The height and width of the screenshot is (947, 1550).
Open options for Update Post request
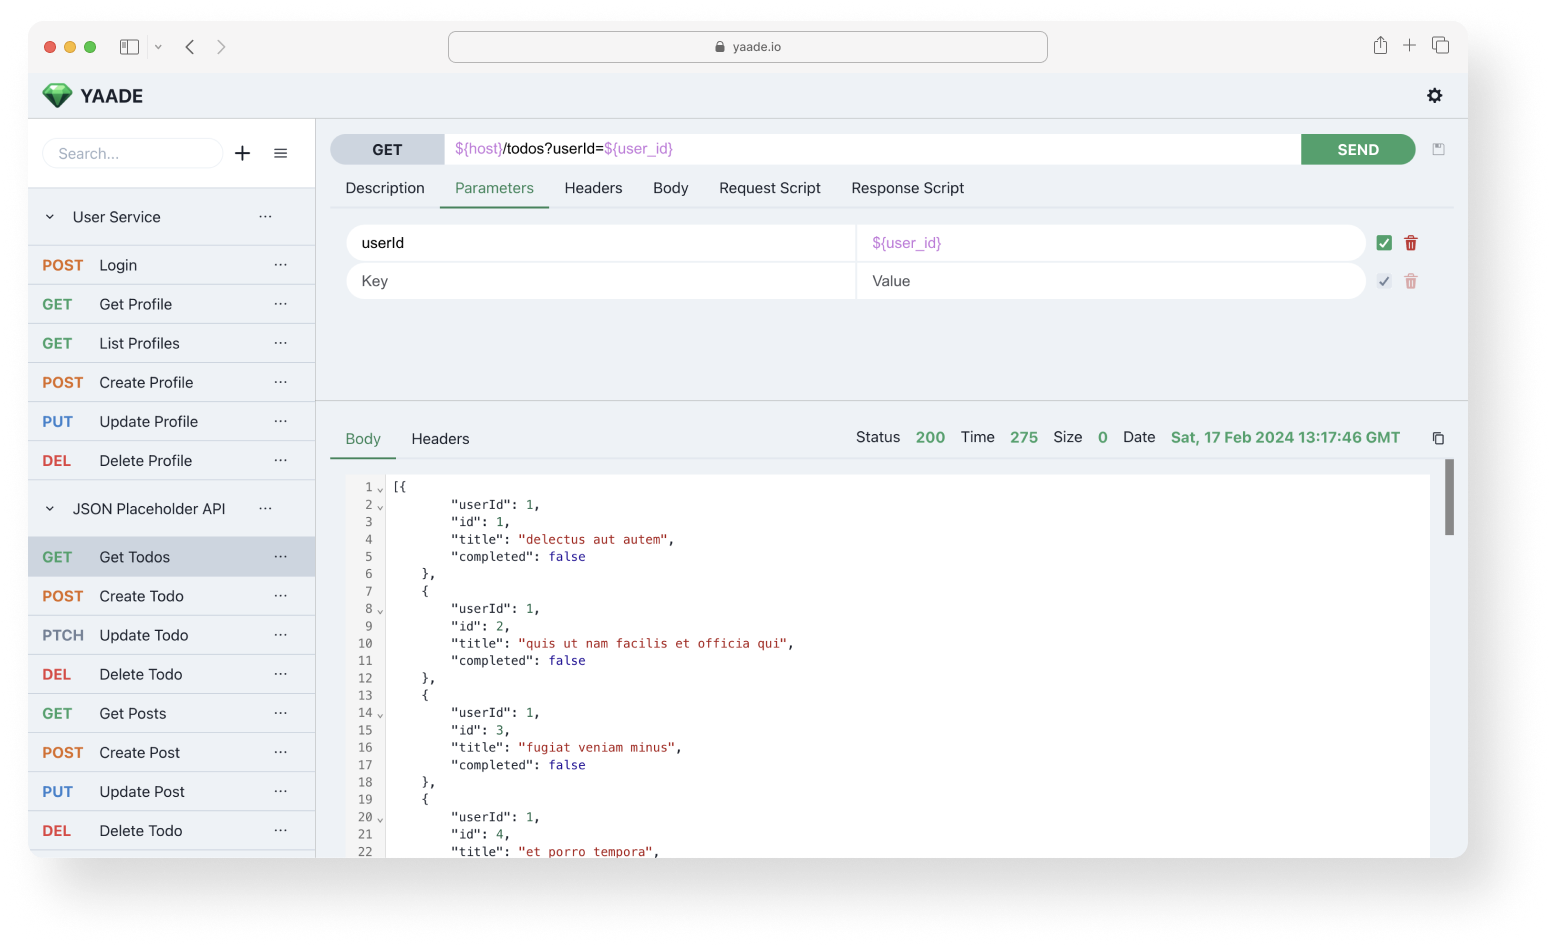click(281, 791)
